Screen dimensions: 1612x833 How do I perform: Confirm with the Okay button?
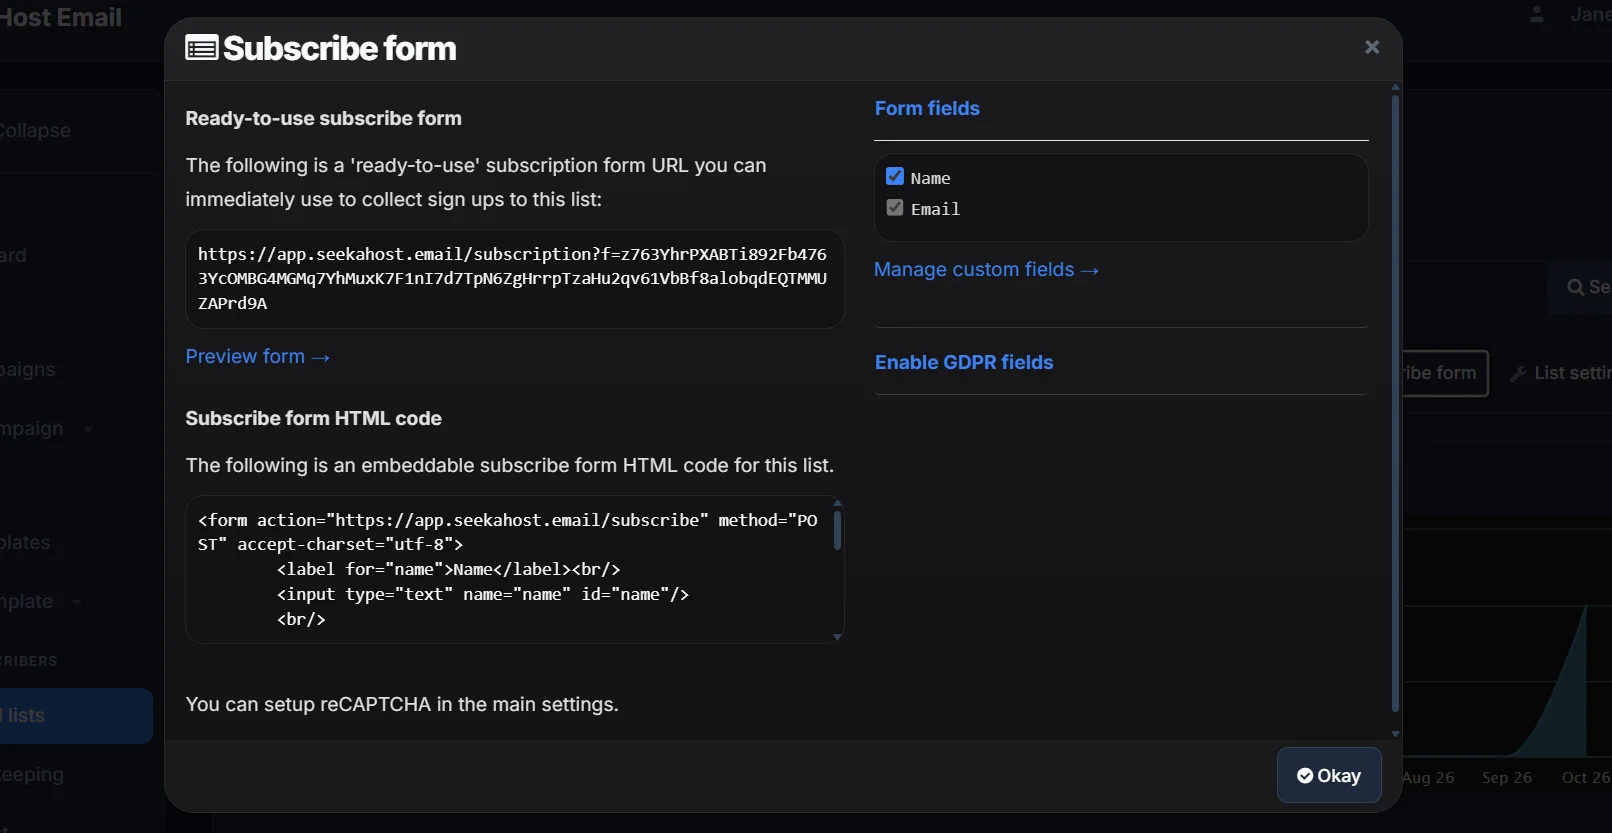1329,775
